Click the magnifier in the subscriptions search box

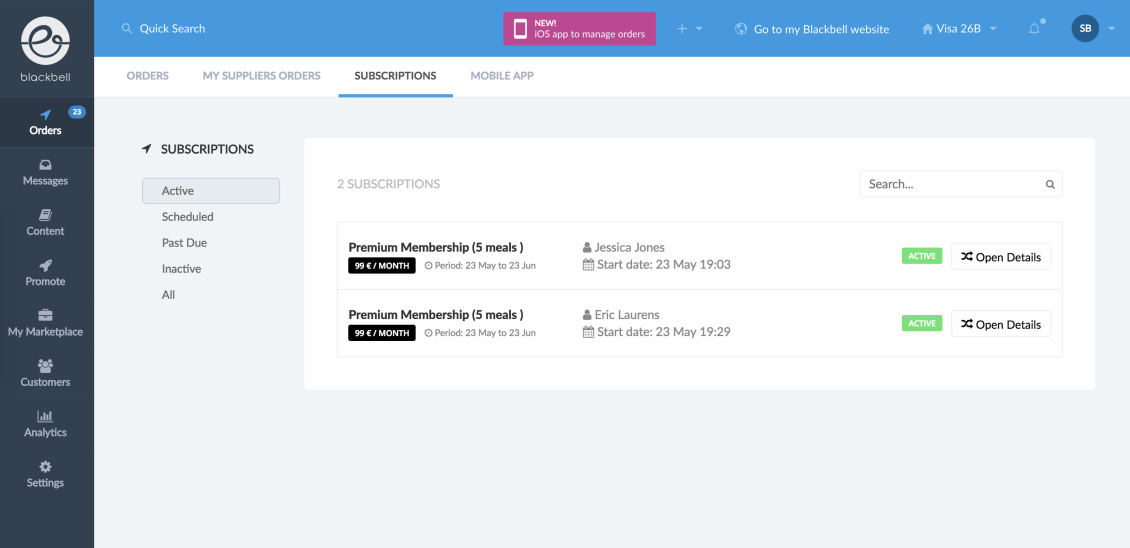(1050, 184)
